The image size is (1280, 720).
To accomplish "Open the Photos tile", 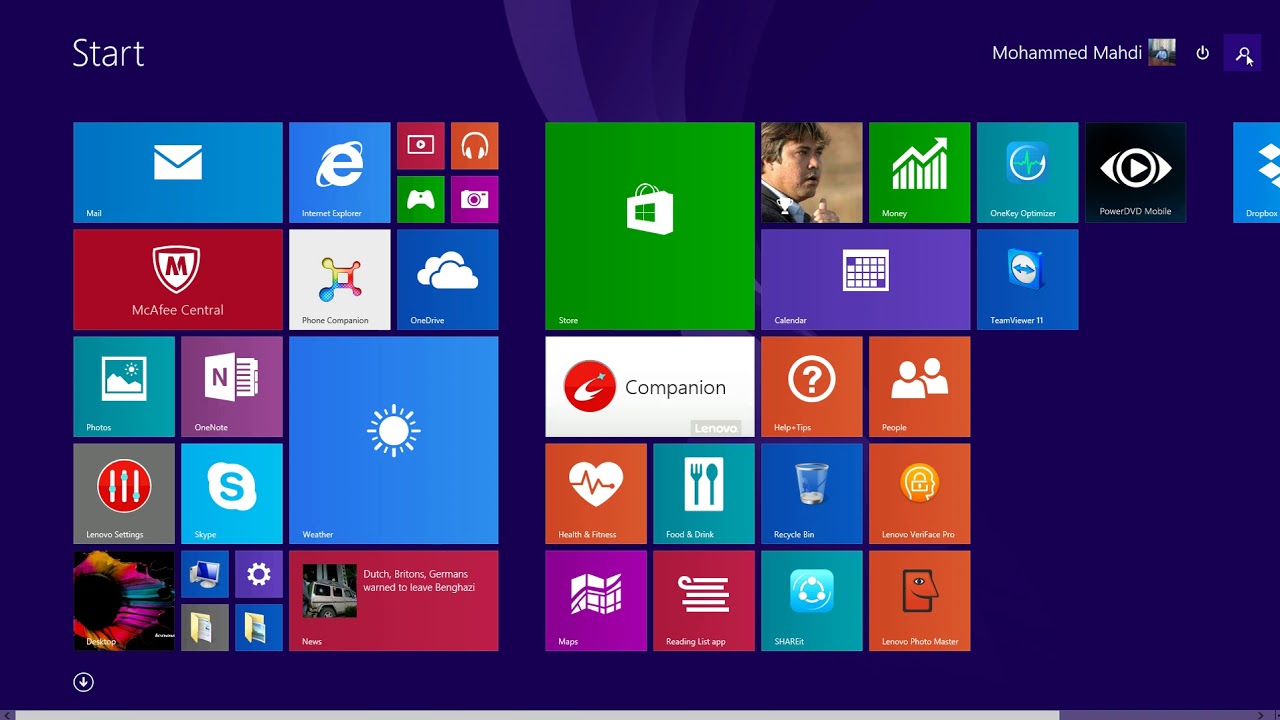I will [x=124, y=386].
